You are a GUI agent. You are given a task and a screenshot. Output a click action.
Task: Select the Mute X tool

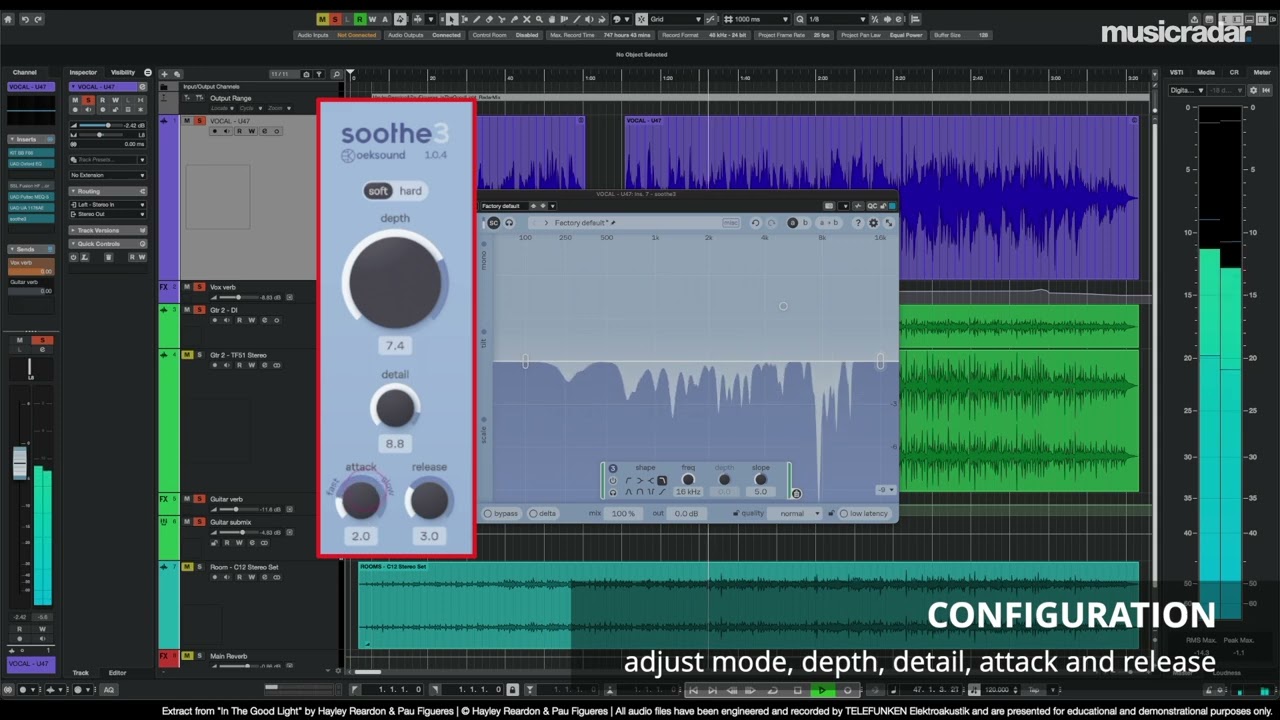click(x=526, y=19)
